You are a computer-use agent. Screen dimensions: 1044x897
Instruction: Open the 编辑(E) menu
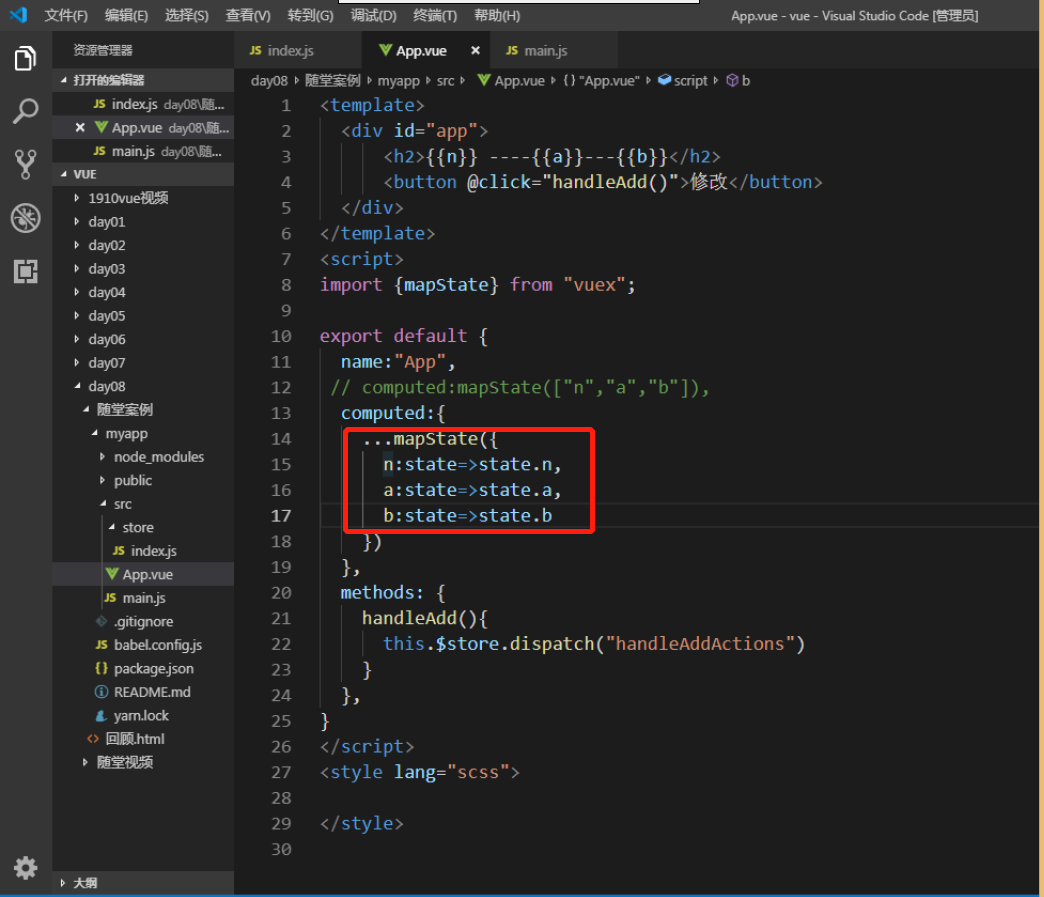pos(127,15)
